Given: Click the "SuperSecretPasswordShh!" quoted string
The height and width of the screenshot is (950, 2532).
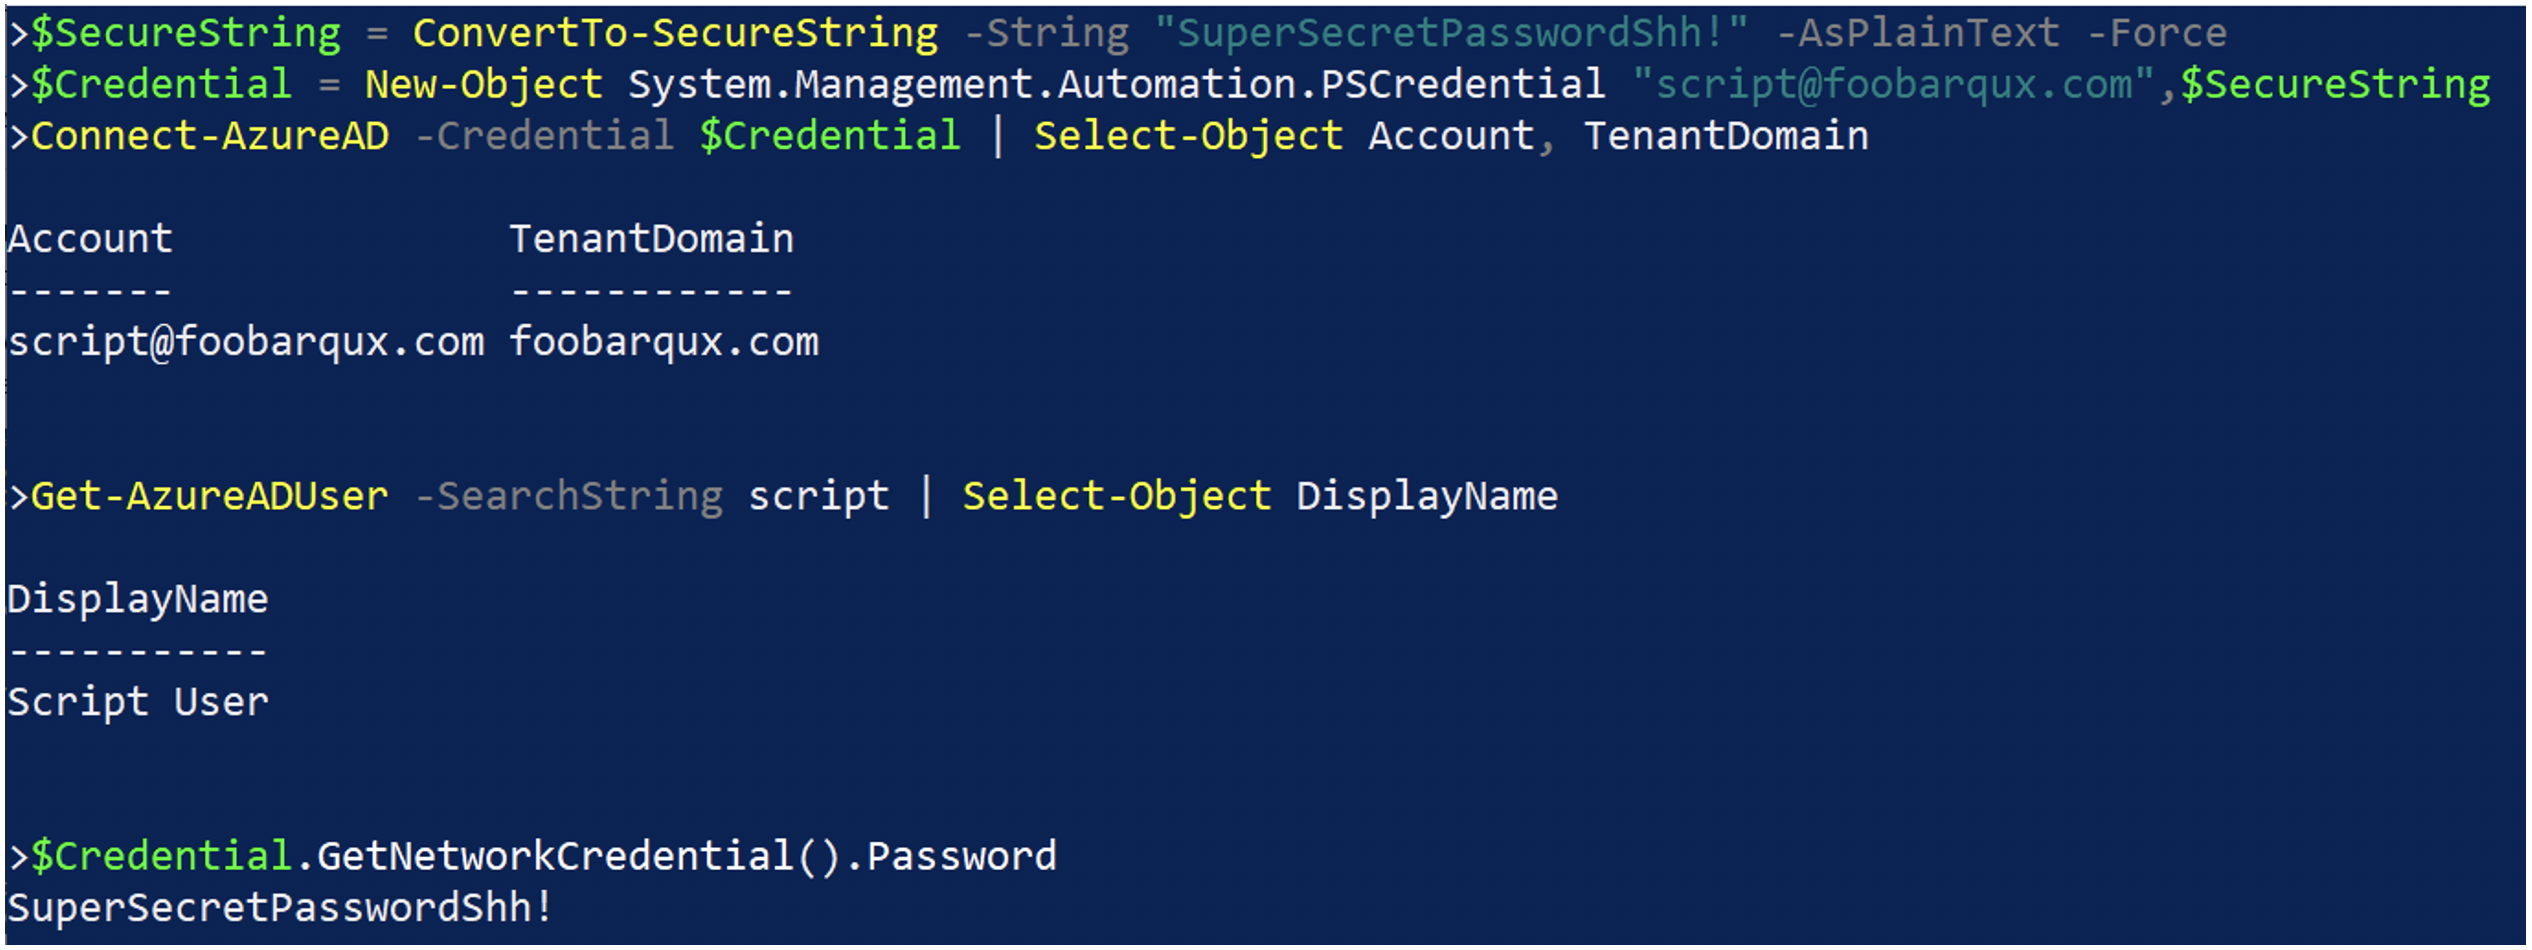Looking at the screenshot, I should click(1451, 33).
